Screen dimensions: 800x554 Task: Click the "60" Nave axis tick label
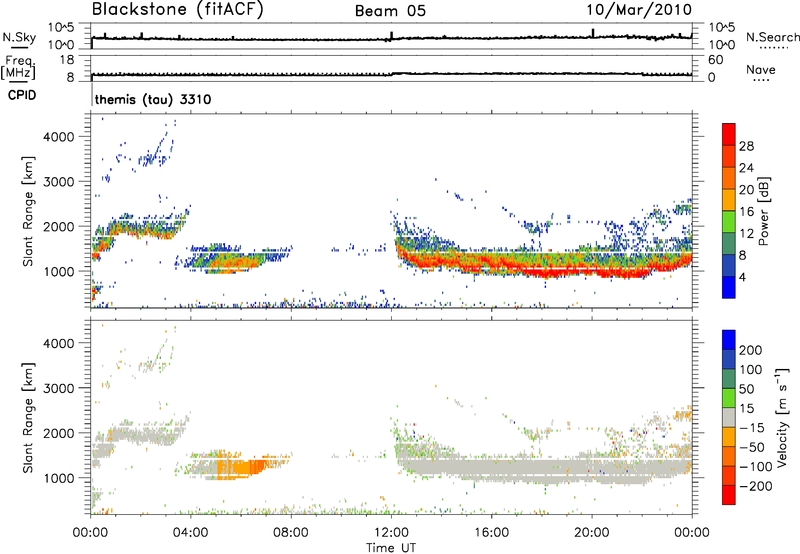click(x=715, y=60)
